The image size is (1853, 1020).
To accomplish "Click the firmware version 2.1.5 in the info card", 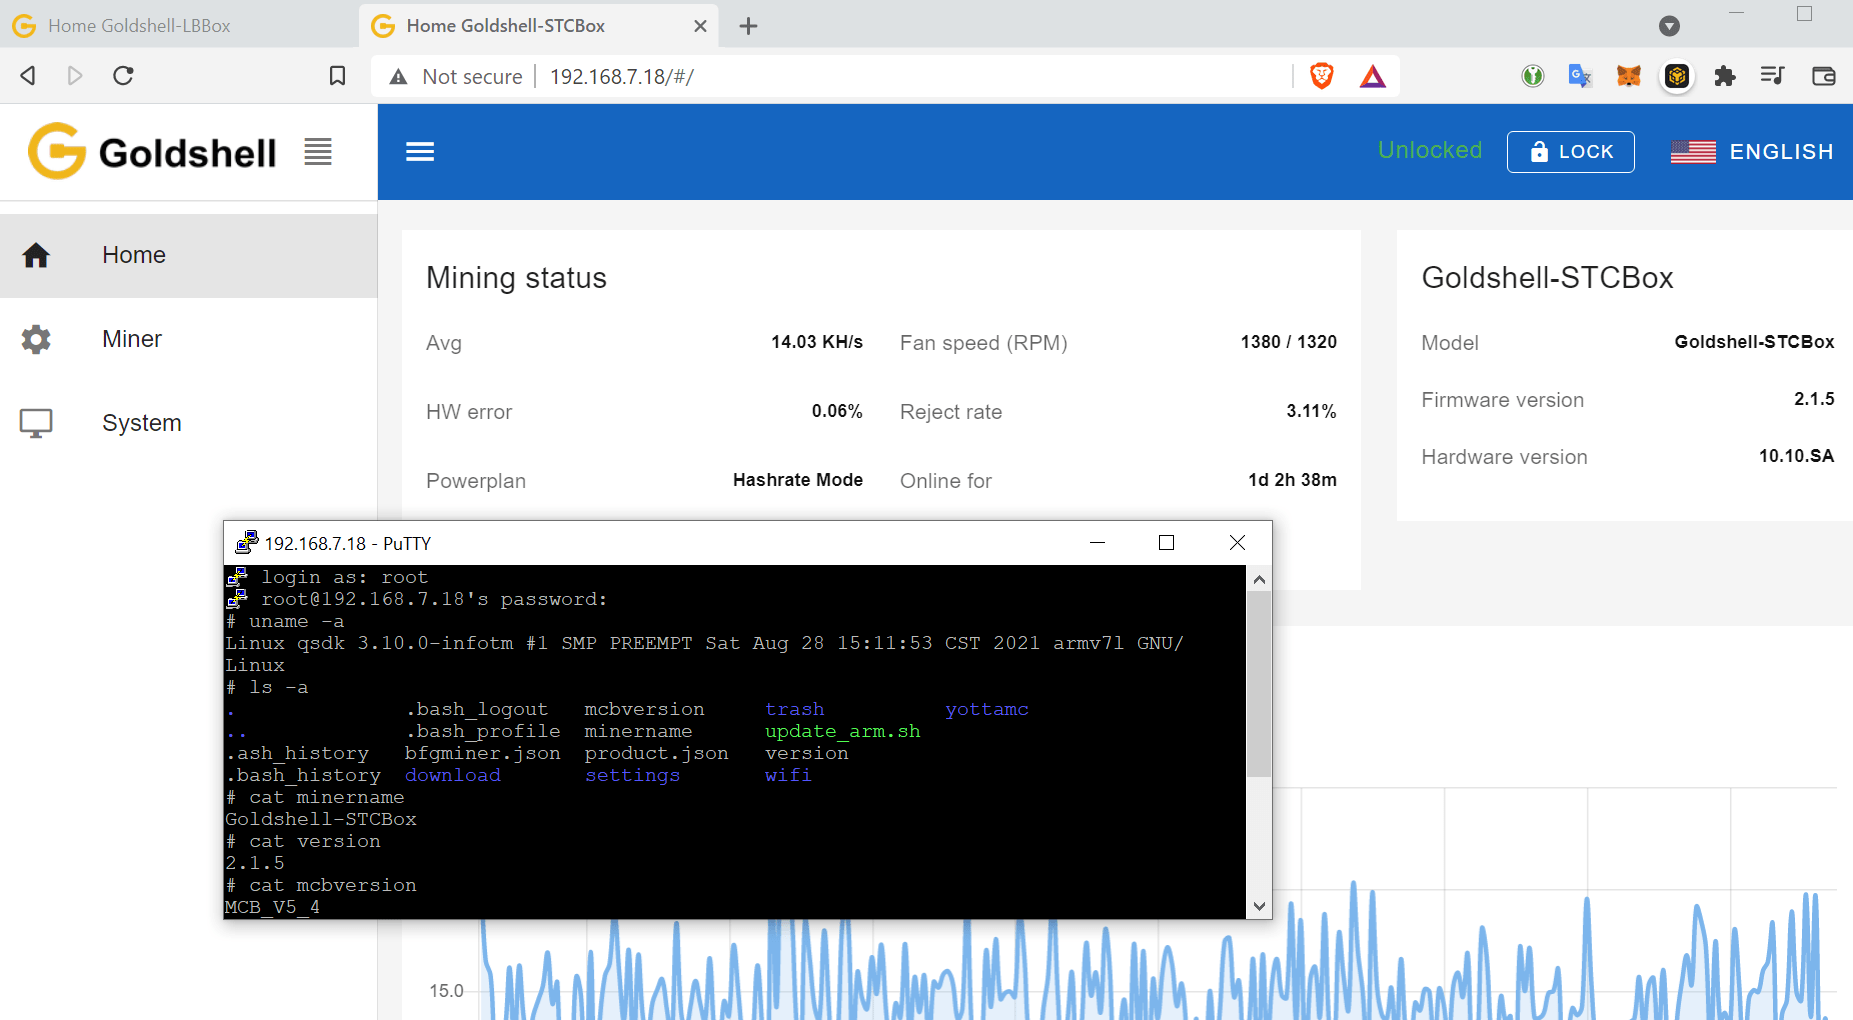I will pyautogui.click(x=1814, y=399).
